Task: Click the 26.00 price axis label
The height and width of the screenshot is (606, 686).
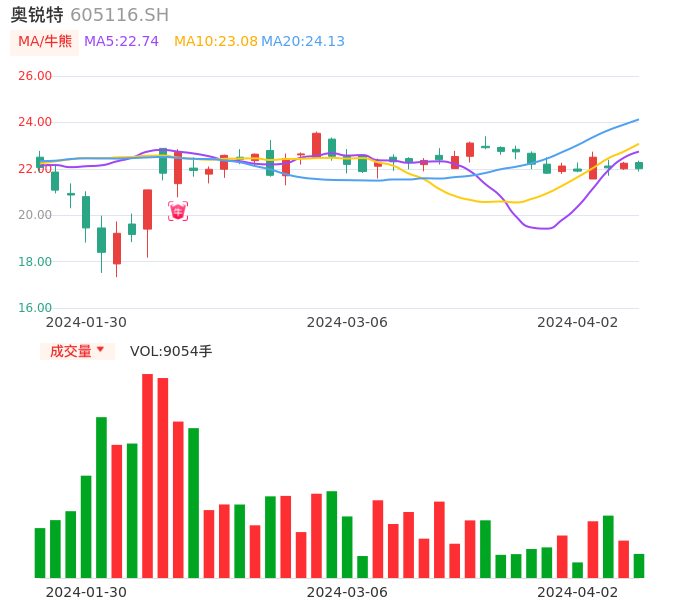Action: (35, 76)
